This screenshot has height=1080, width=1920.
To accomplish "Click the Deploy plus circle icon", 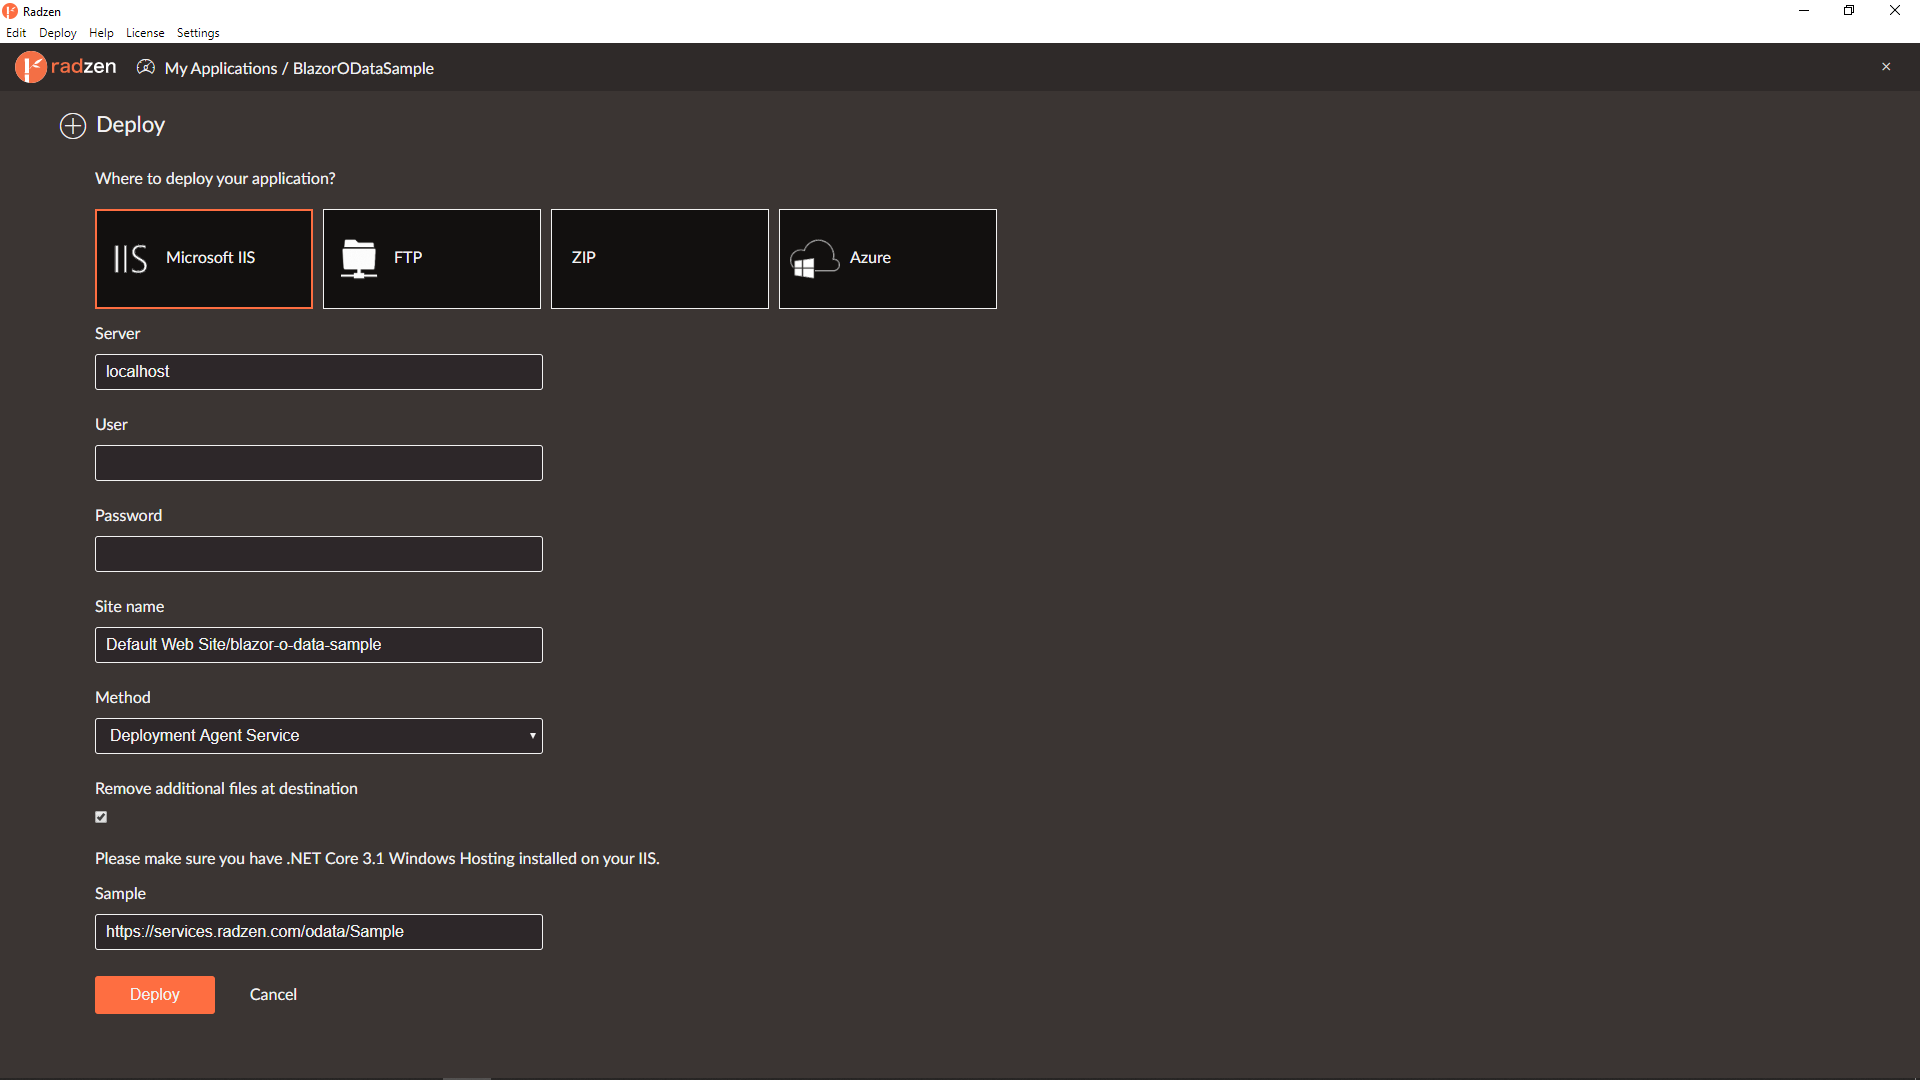I will pos(73,126).
